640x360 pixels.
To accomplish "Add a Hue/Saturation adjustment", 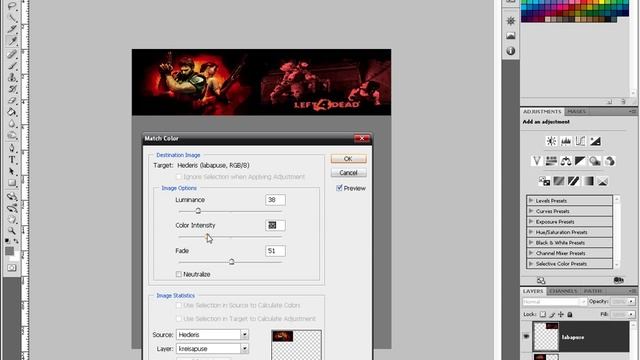I will [551, 161].
